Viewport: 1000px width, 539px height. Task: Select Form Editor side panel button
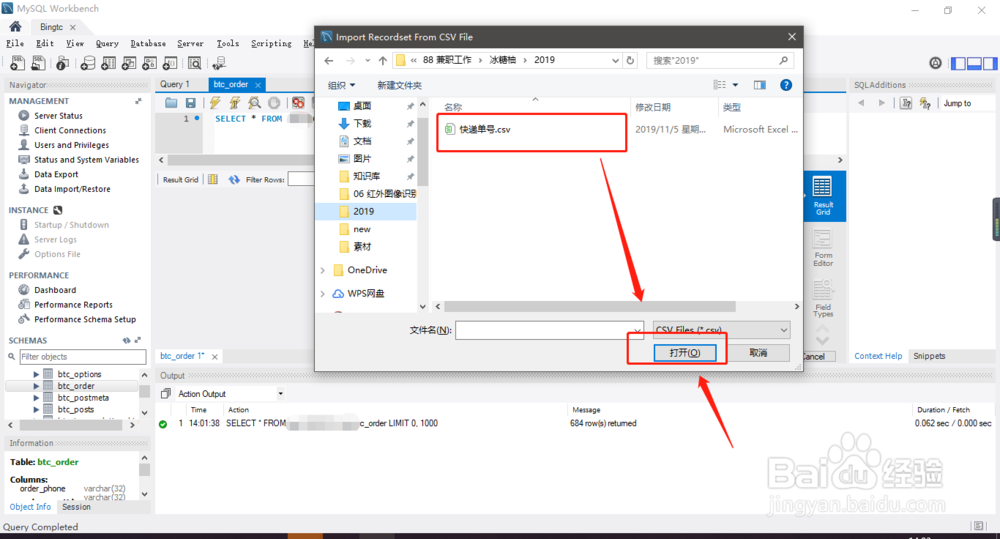[x=823, y=248]
